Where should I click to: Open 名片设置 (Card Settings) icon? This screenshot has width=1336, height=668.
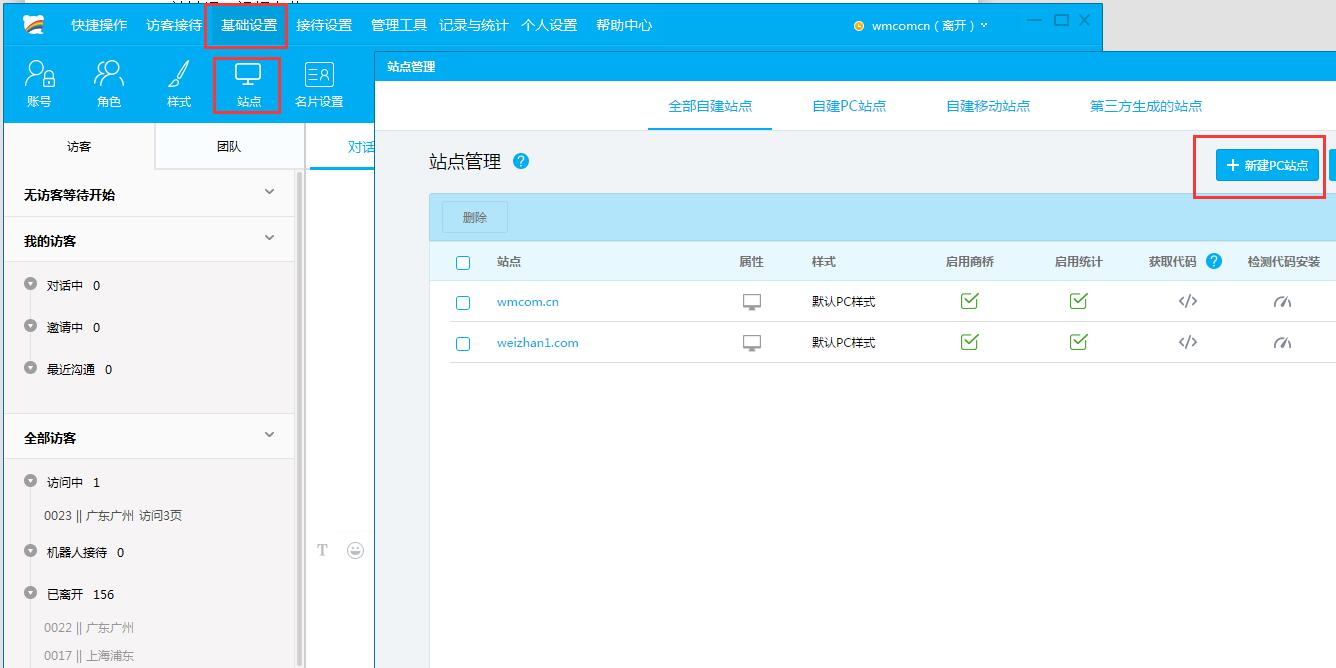coord(318,82)
